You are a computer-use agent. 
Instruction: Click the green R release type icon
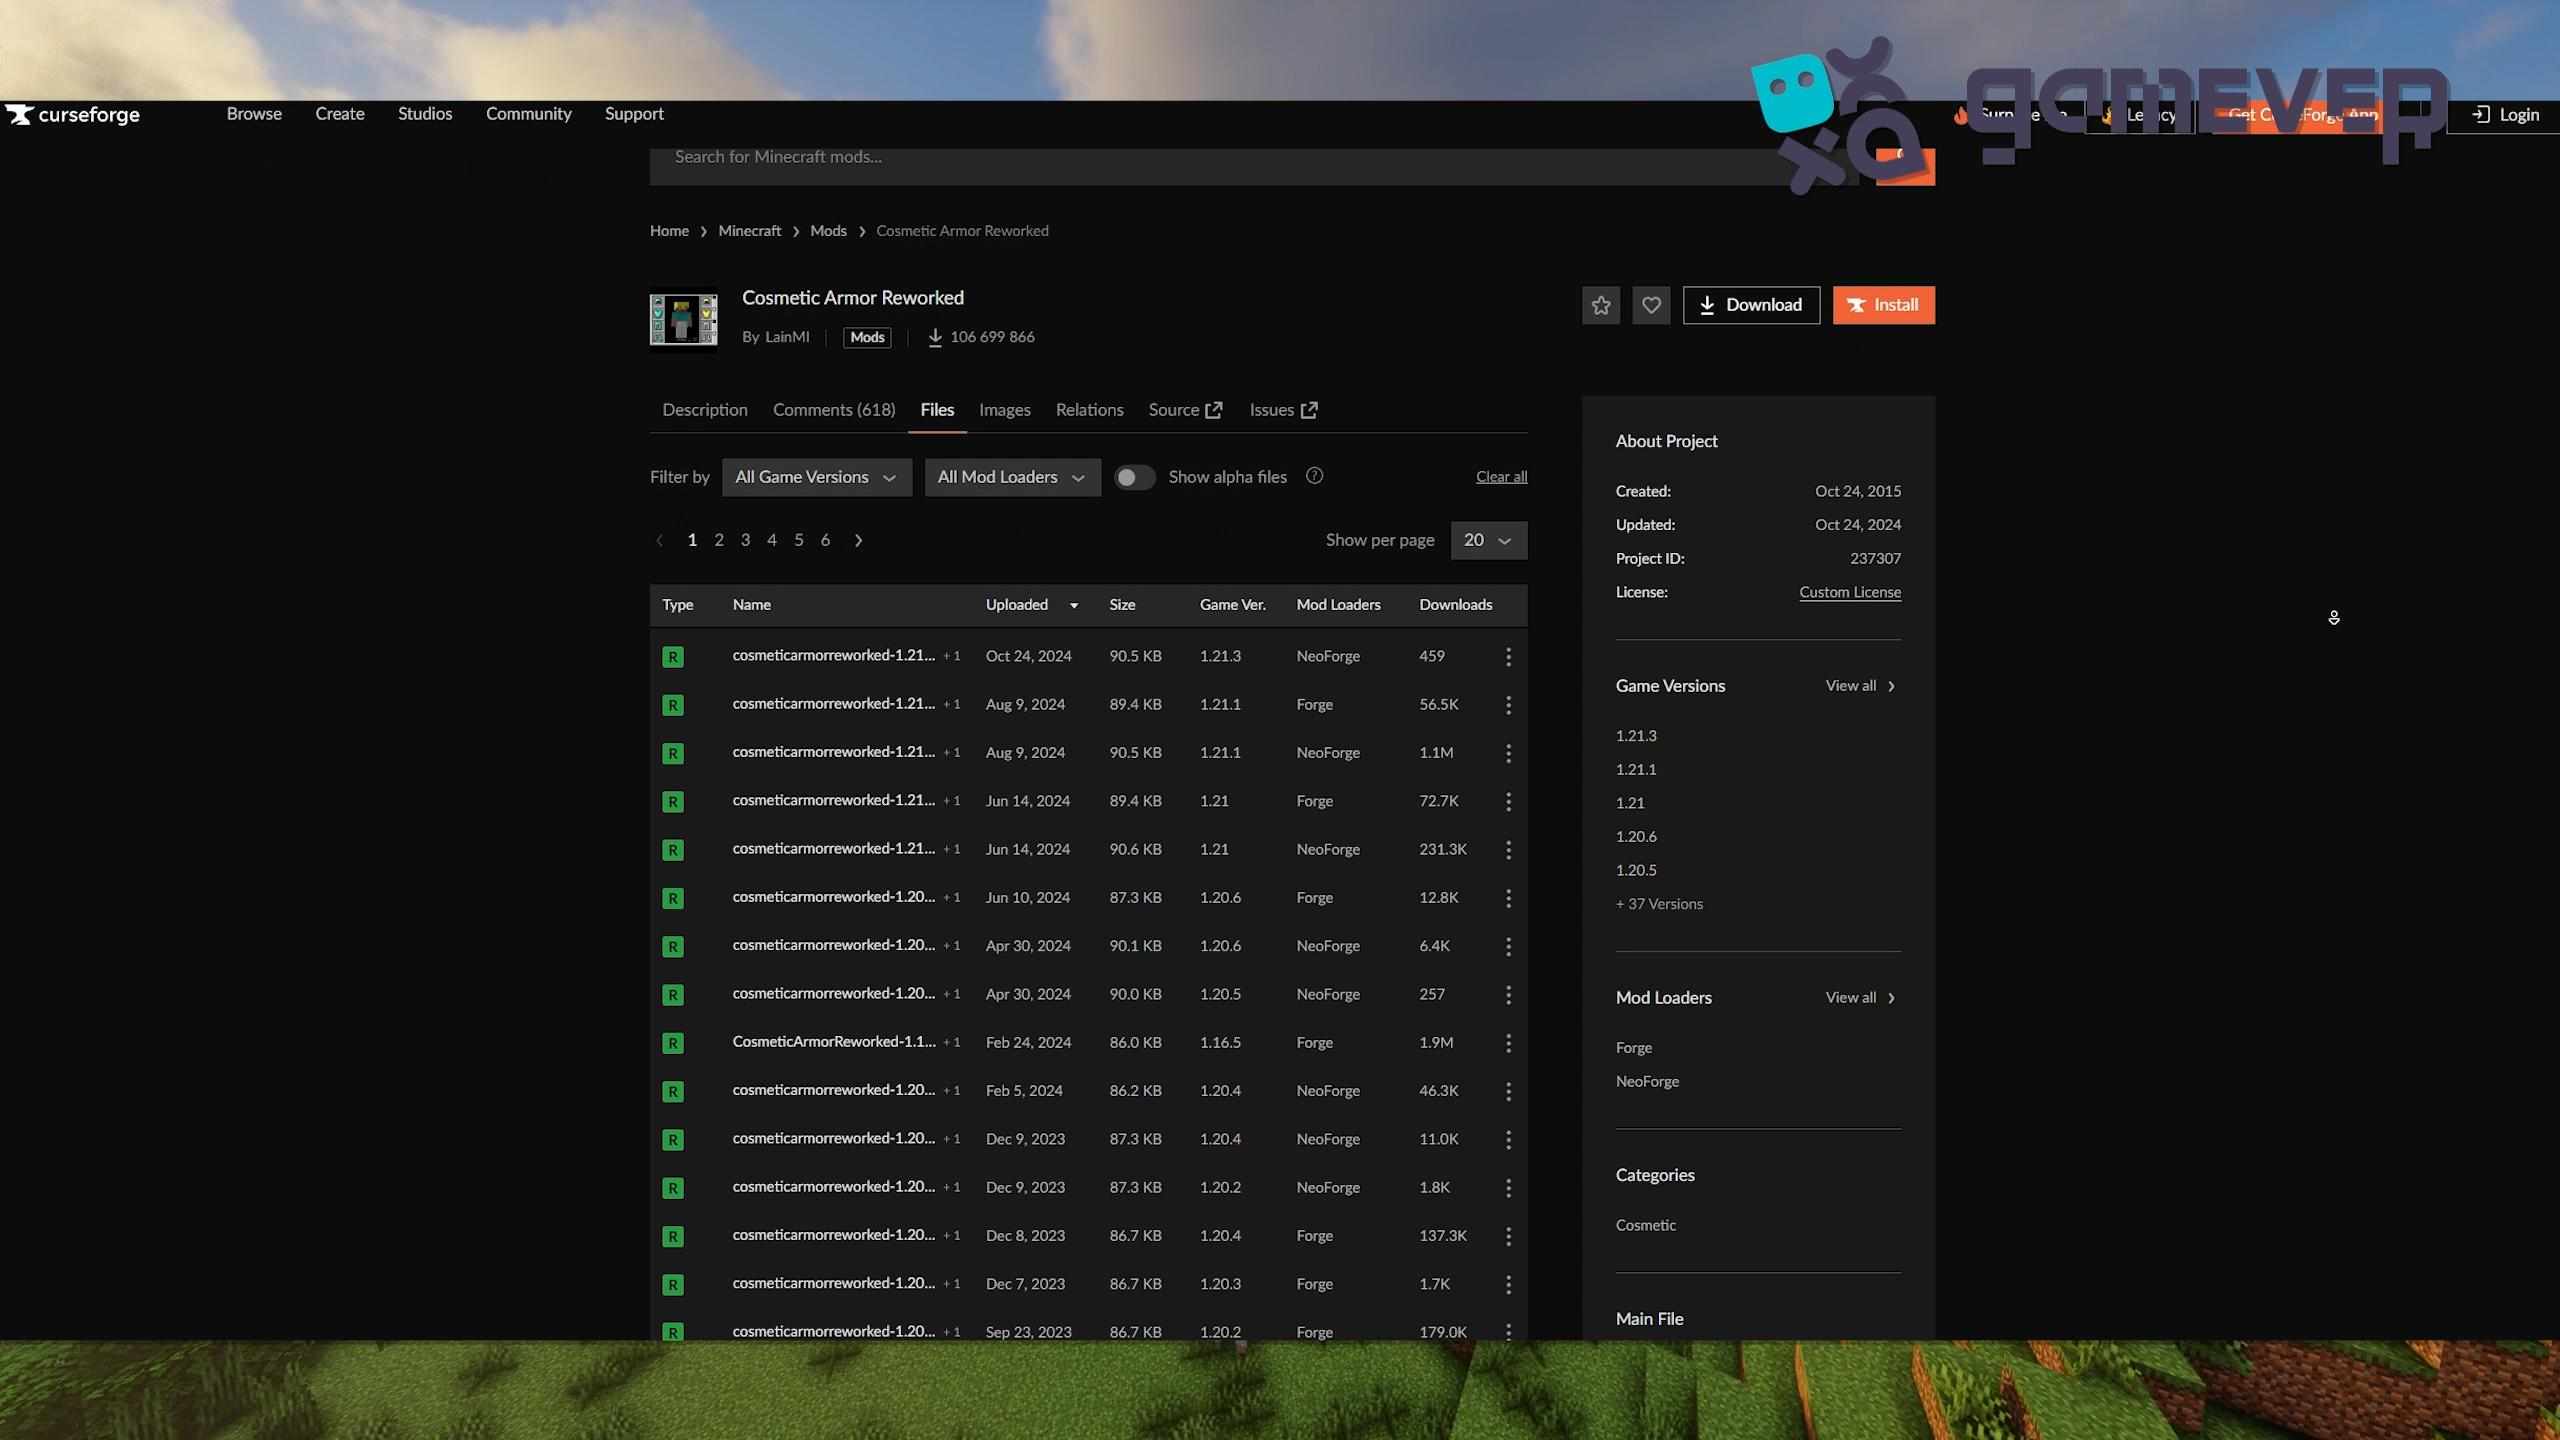(x=672, y=656)
